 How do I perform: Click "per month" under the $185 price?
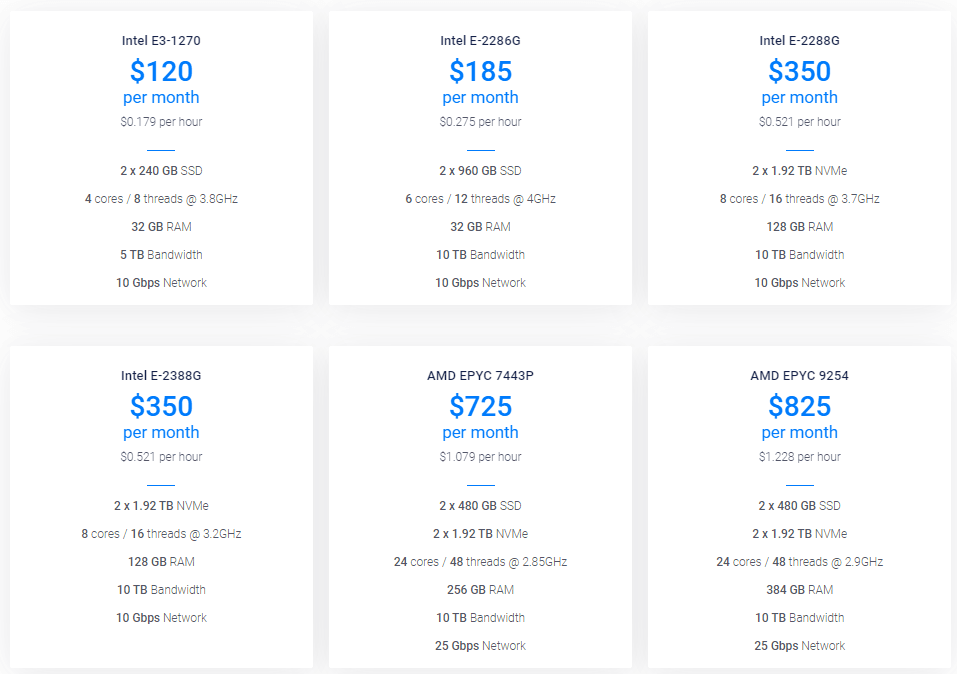click(480, 97)
